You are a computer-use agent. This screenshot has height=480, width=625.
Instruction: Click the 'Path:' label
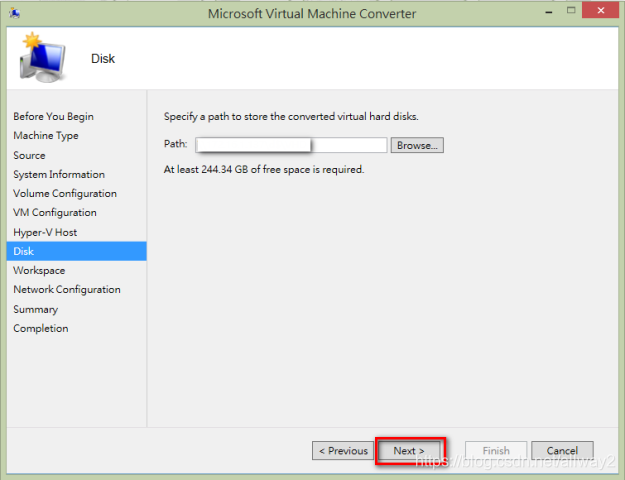pyautogui.click(x=175, y=144)
